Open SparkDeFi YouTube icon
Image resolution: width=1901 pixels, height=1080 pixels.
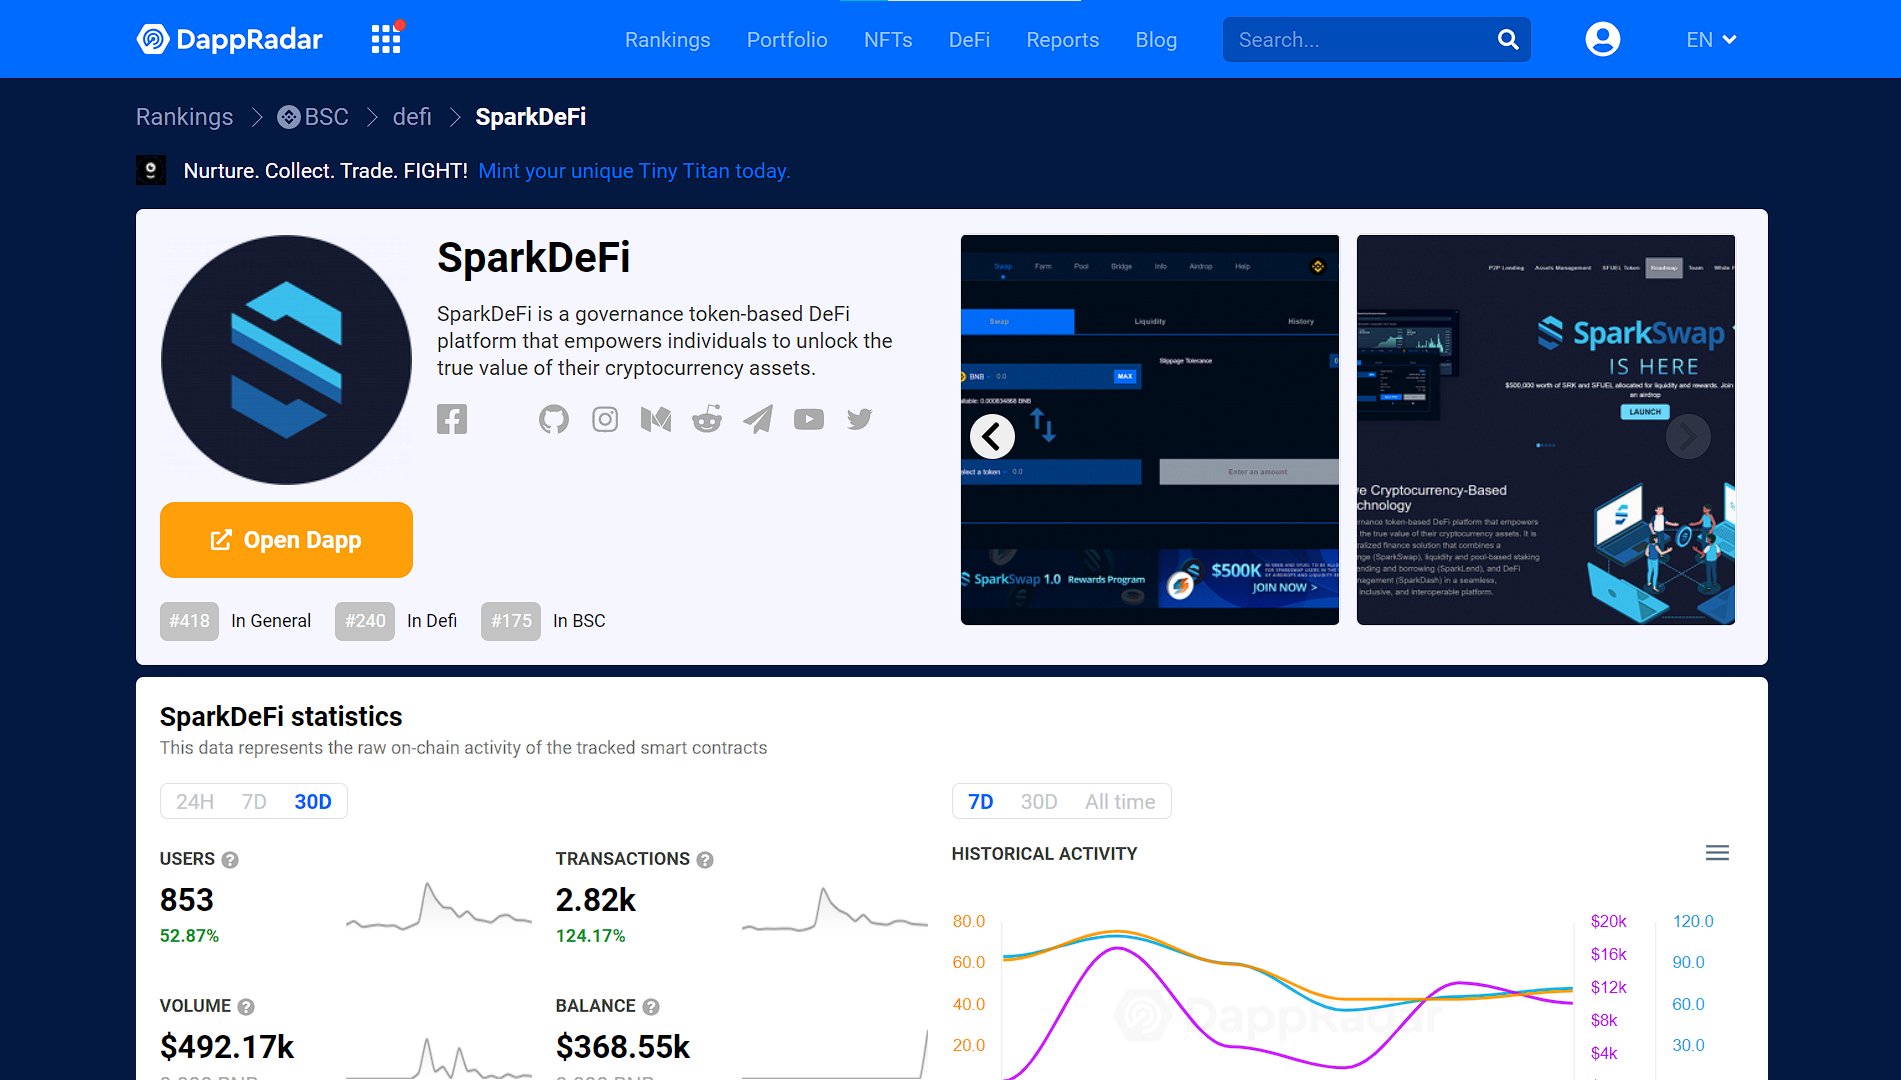click(809, 419)
